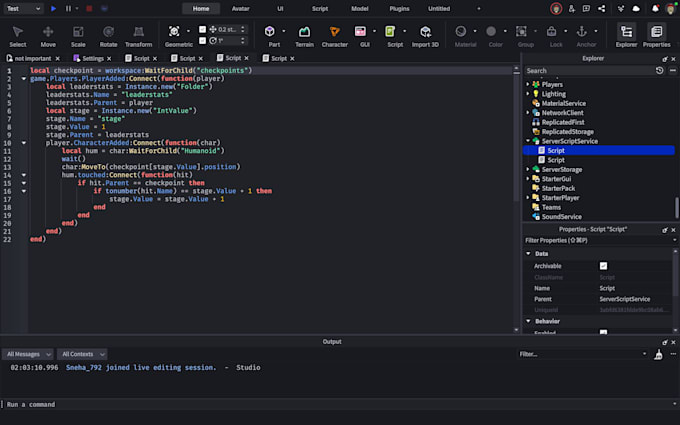Open the Terrain editor
This screenshot has width=680, height=425.
304,36
